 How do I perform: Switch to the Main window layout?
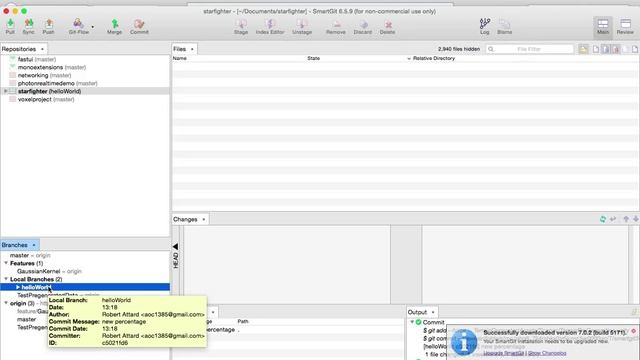(x=603, y=27)
